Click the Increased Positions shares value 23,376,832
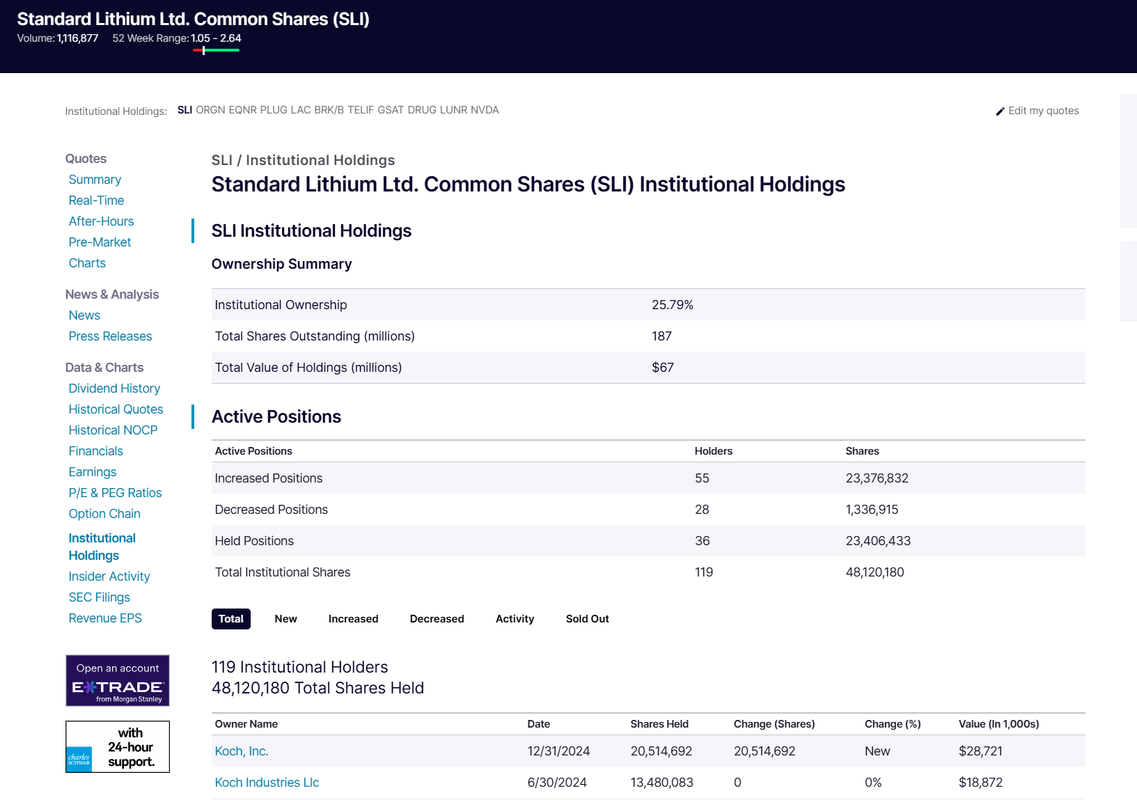Viewport: 1137px width, 800px height. pyautogui.click(x=877, y=479)
